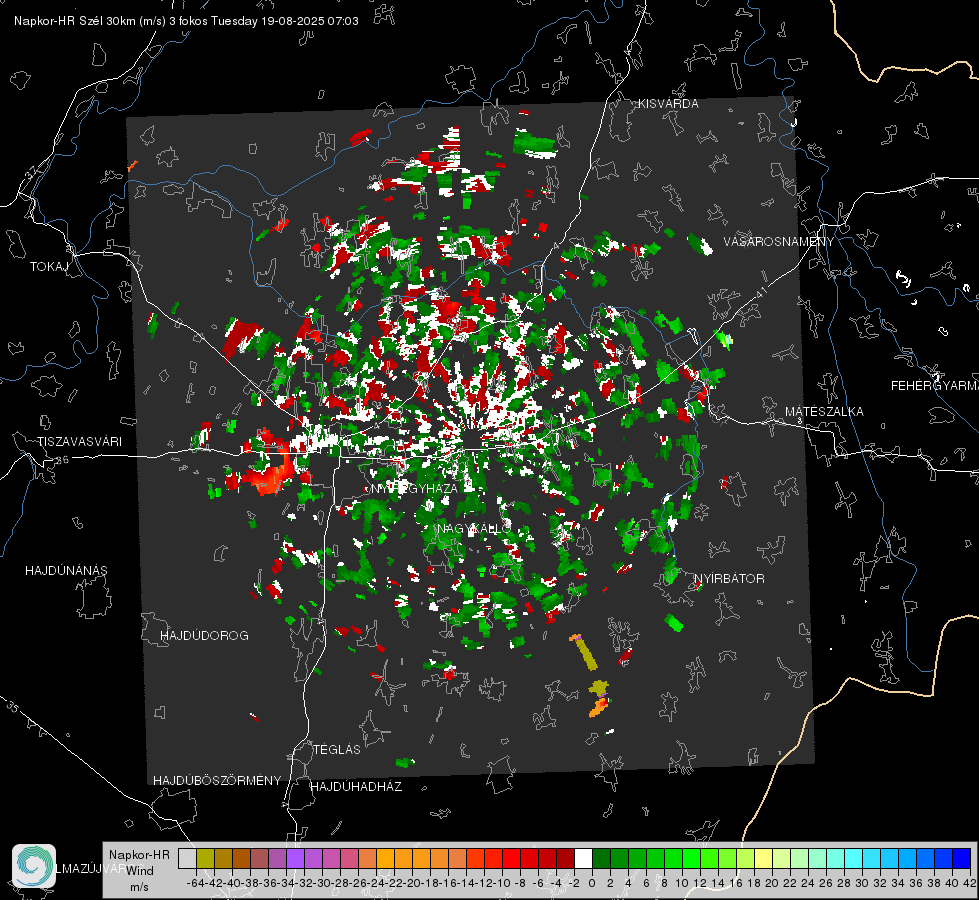This screenshot has width=979, height=900.
Task: Click the swirl logo icon in the corner
Action: [x=34, y=866]
